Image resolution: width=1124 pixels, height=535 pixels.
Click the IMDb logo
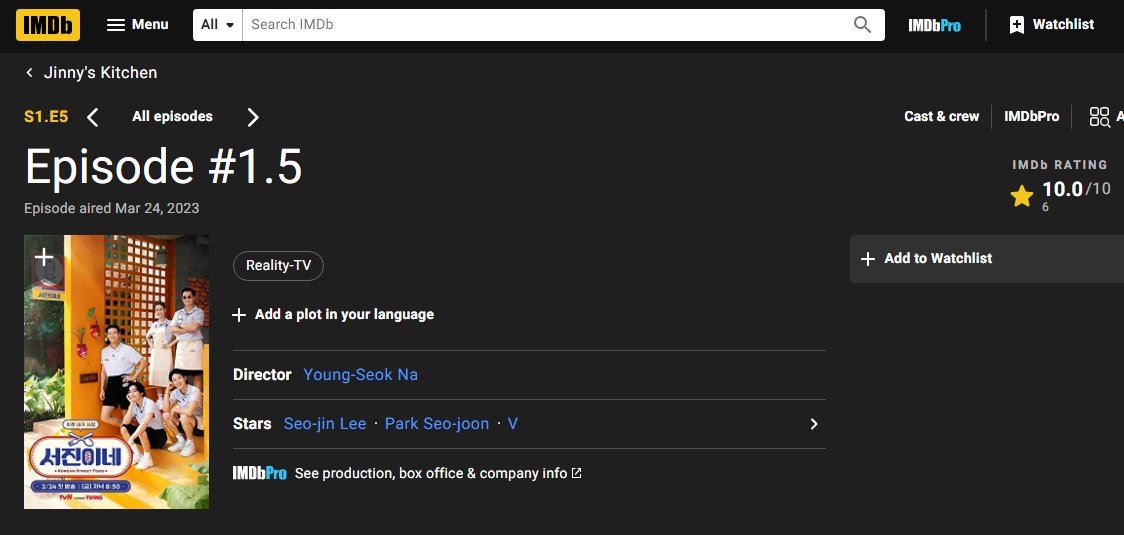tap(48, 24)
